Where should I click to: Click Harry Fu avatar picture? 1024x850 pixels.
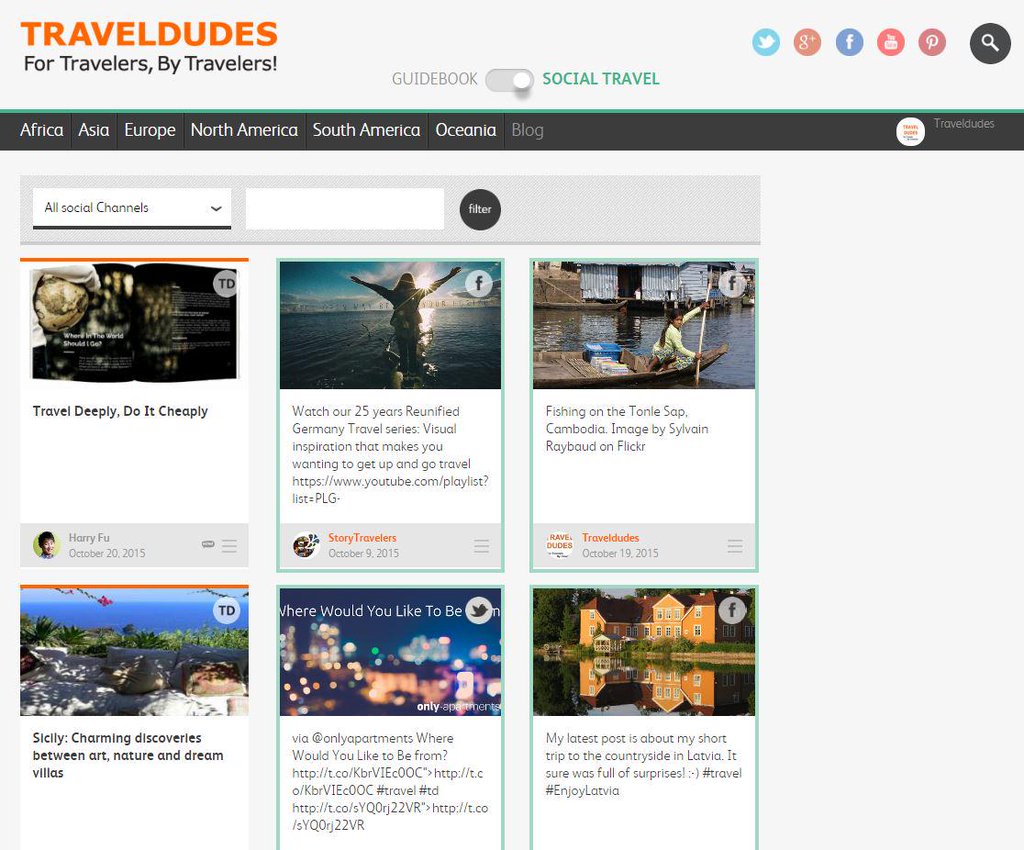(x=46, y=545)
